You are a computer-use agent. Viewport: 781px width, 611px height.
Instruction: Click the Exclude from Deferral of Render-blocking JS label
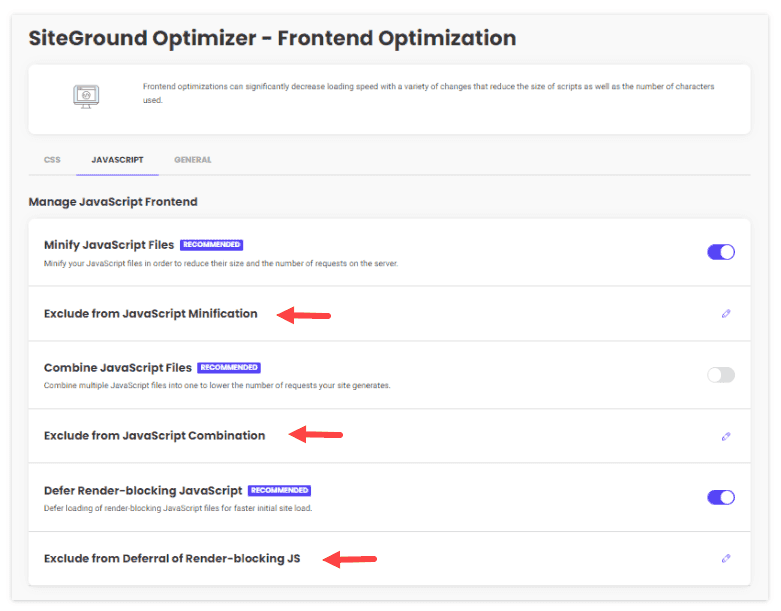(172, 559)
